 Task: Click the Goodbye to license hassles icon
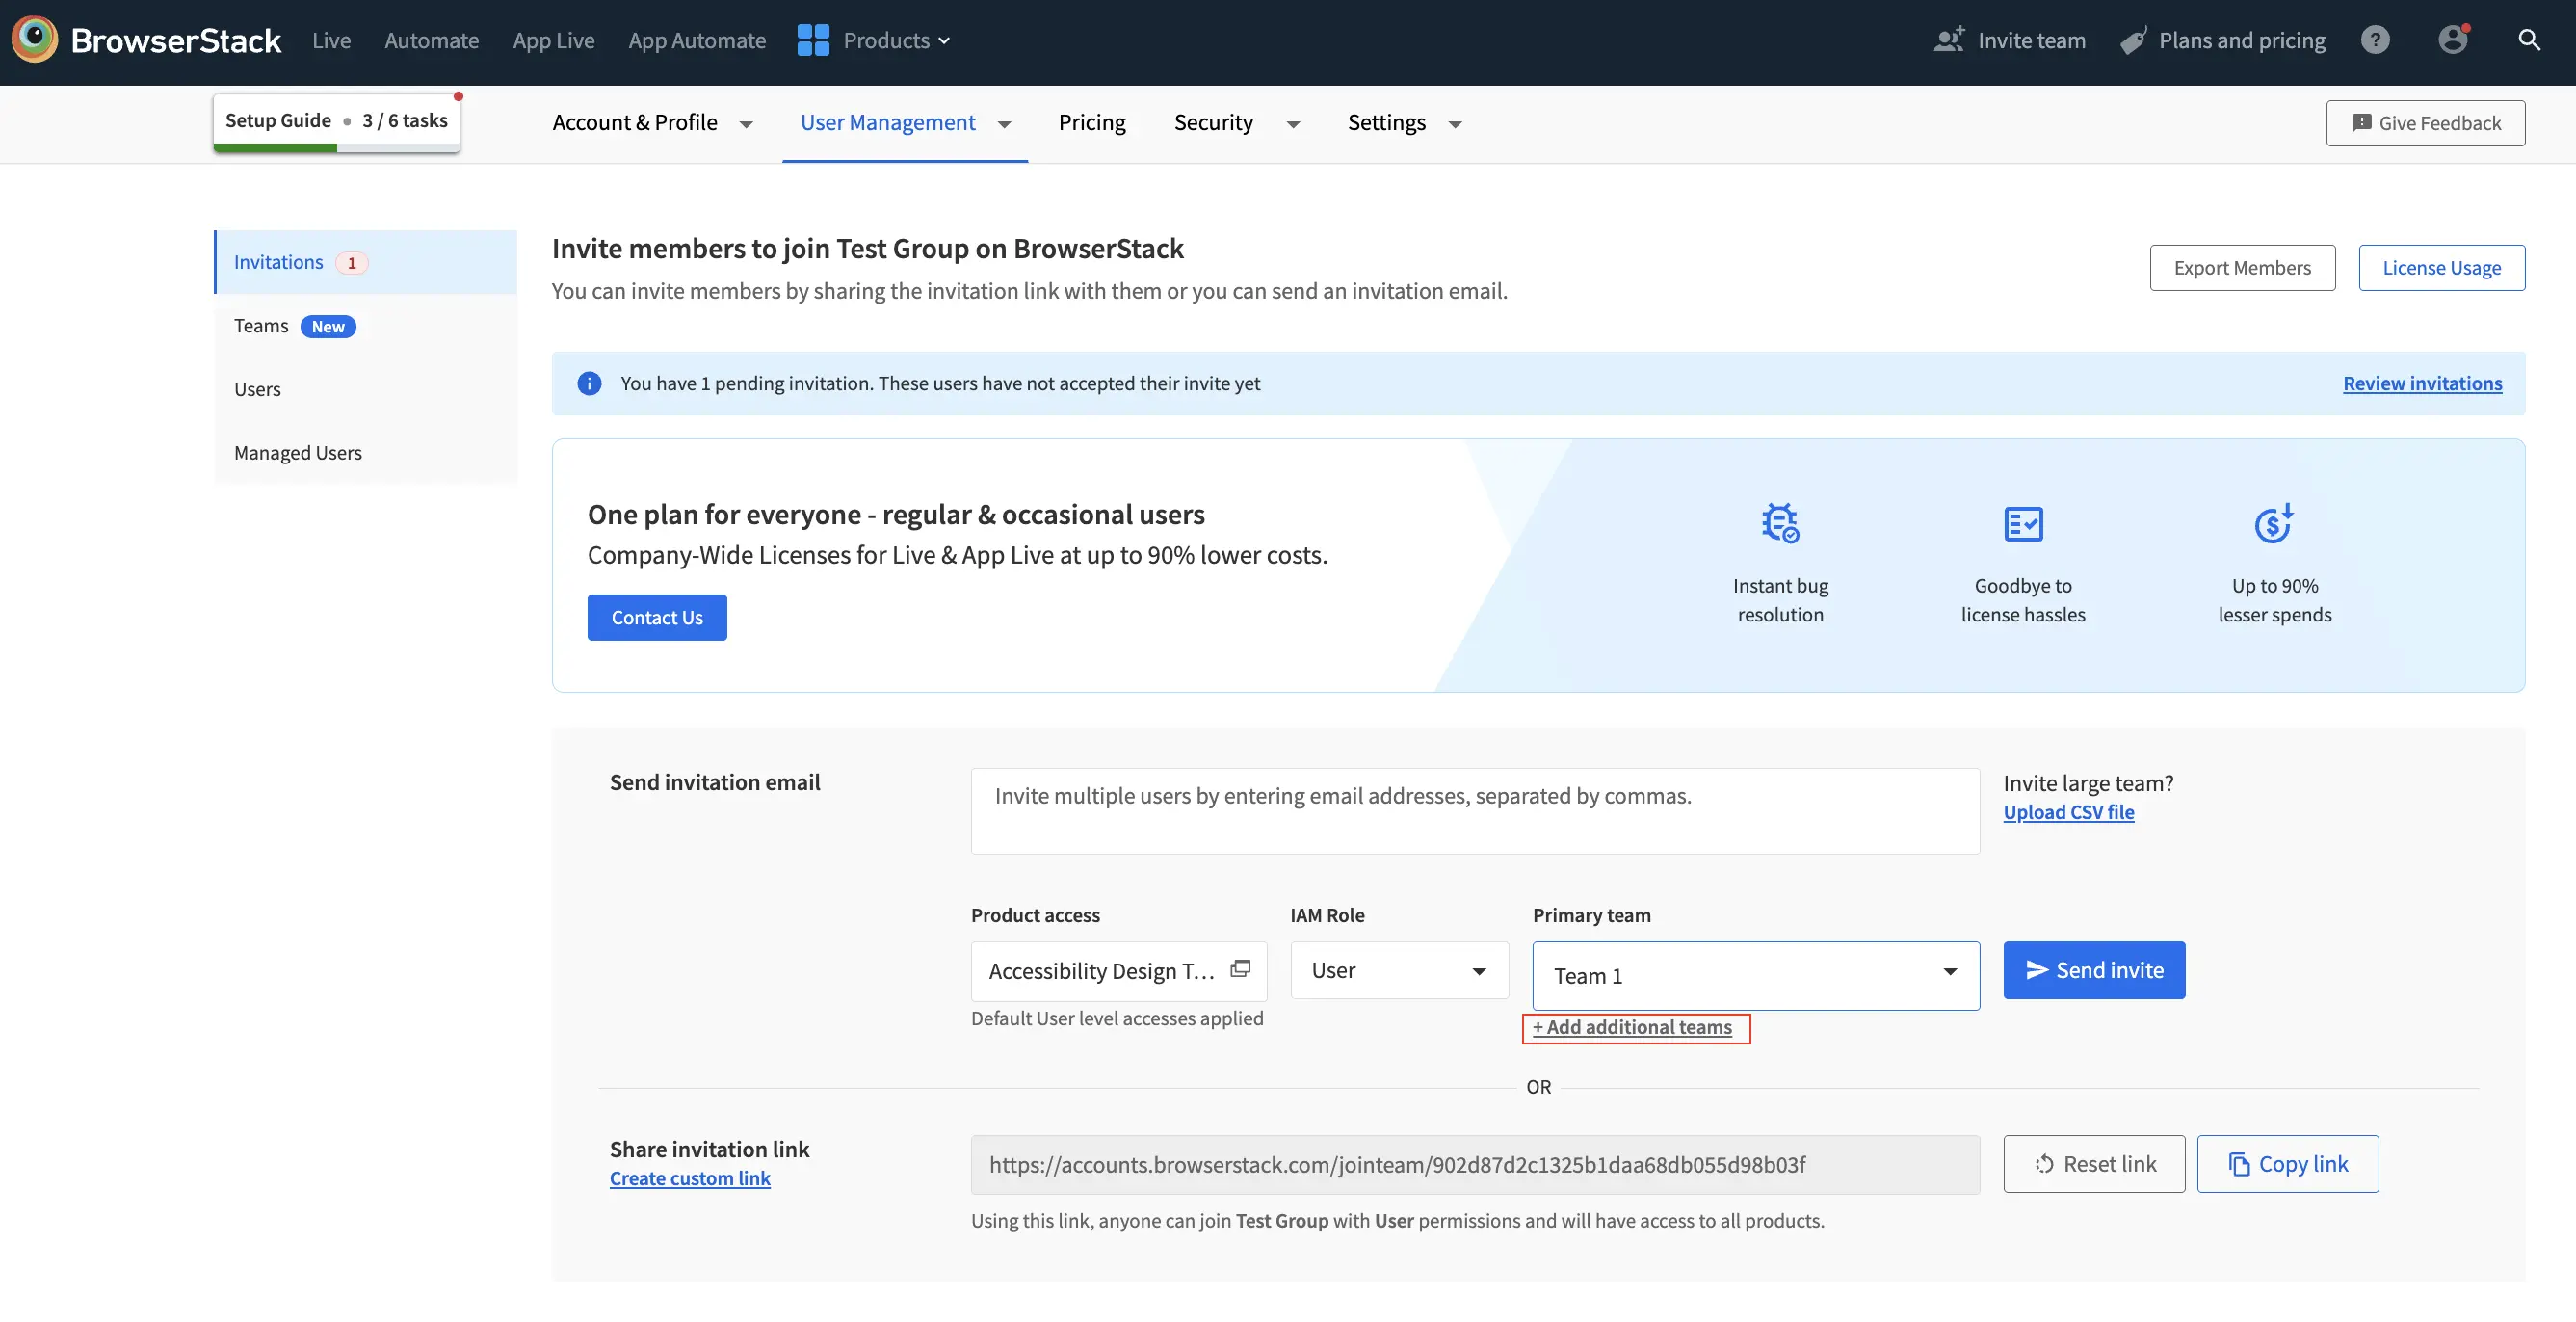[2023, 523]
